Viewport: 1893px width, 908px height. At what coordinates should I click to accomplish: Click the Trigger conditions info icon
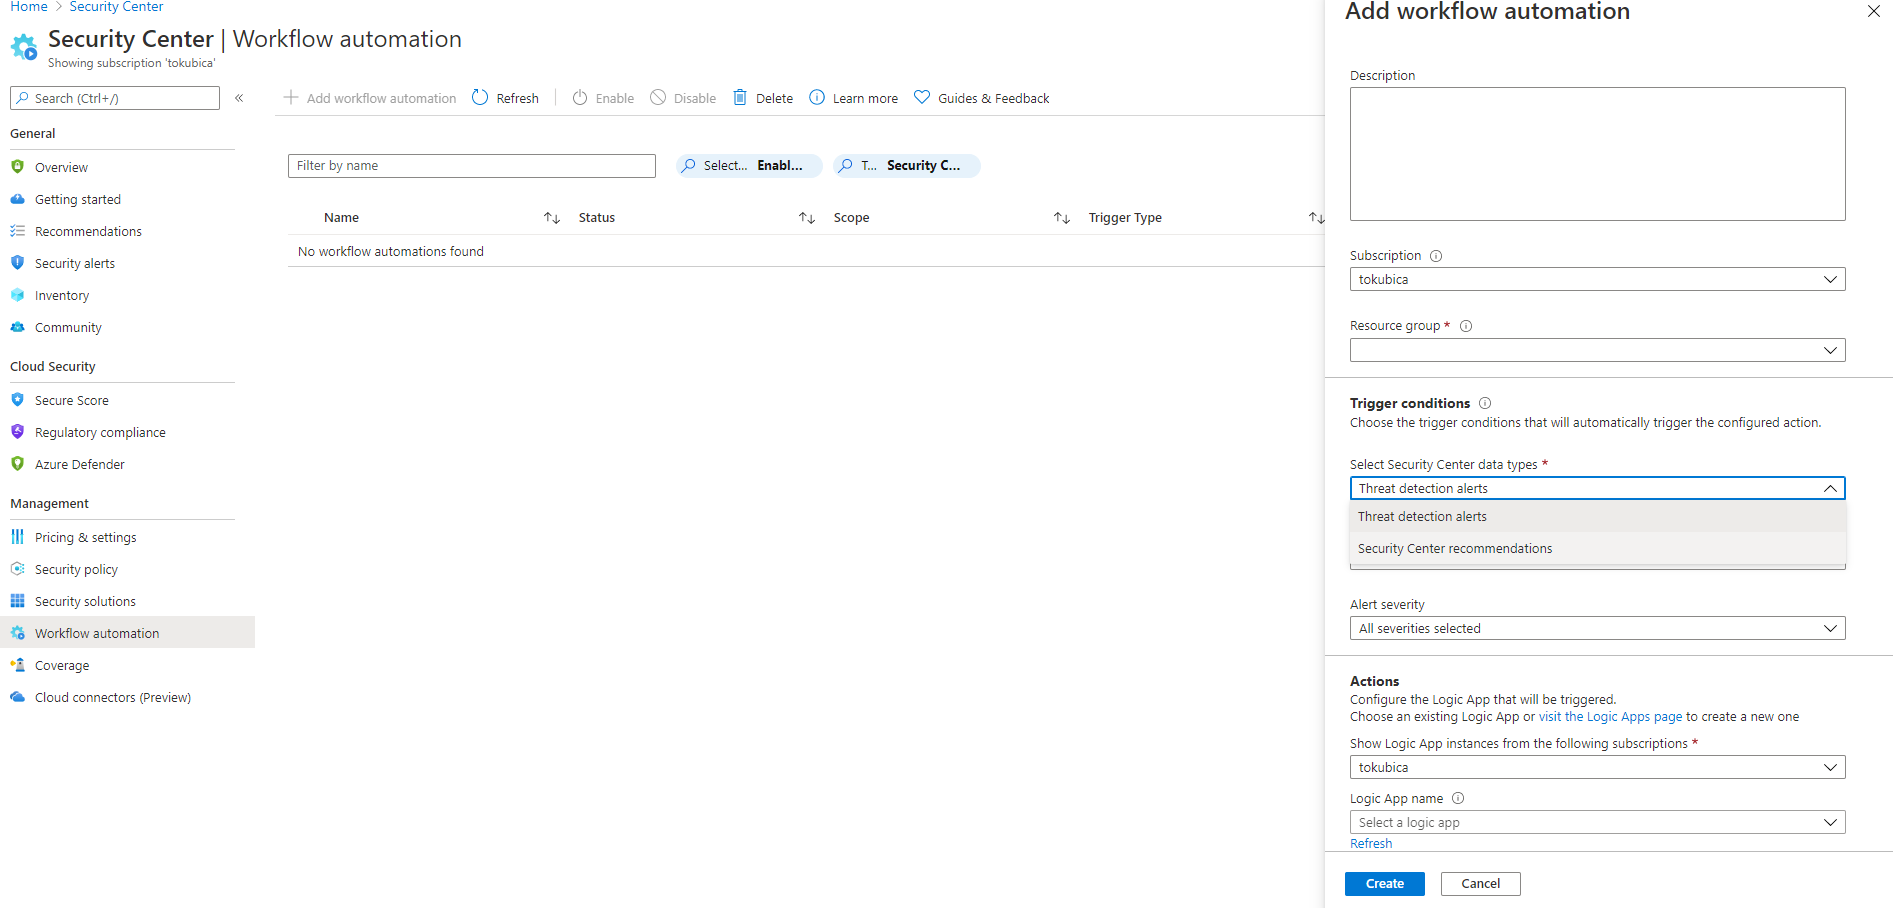tap(1485, 403)
